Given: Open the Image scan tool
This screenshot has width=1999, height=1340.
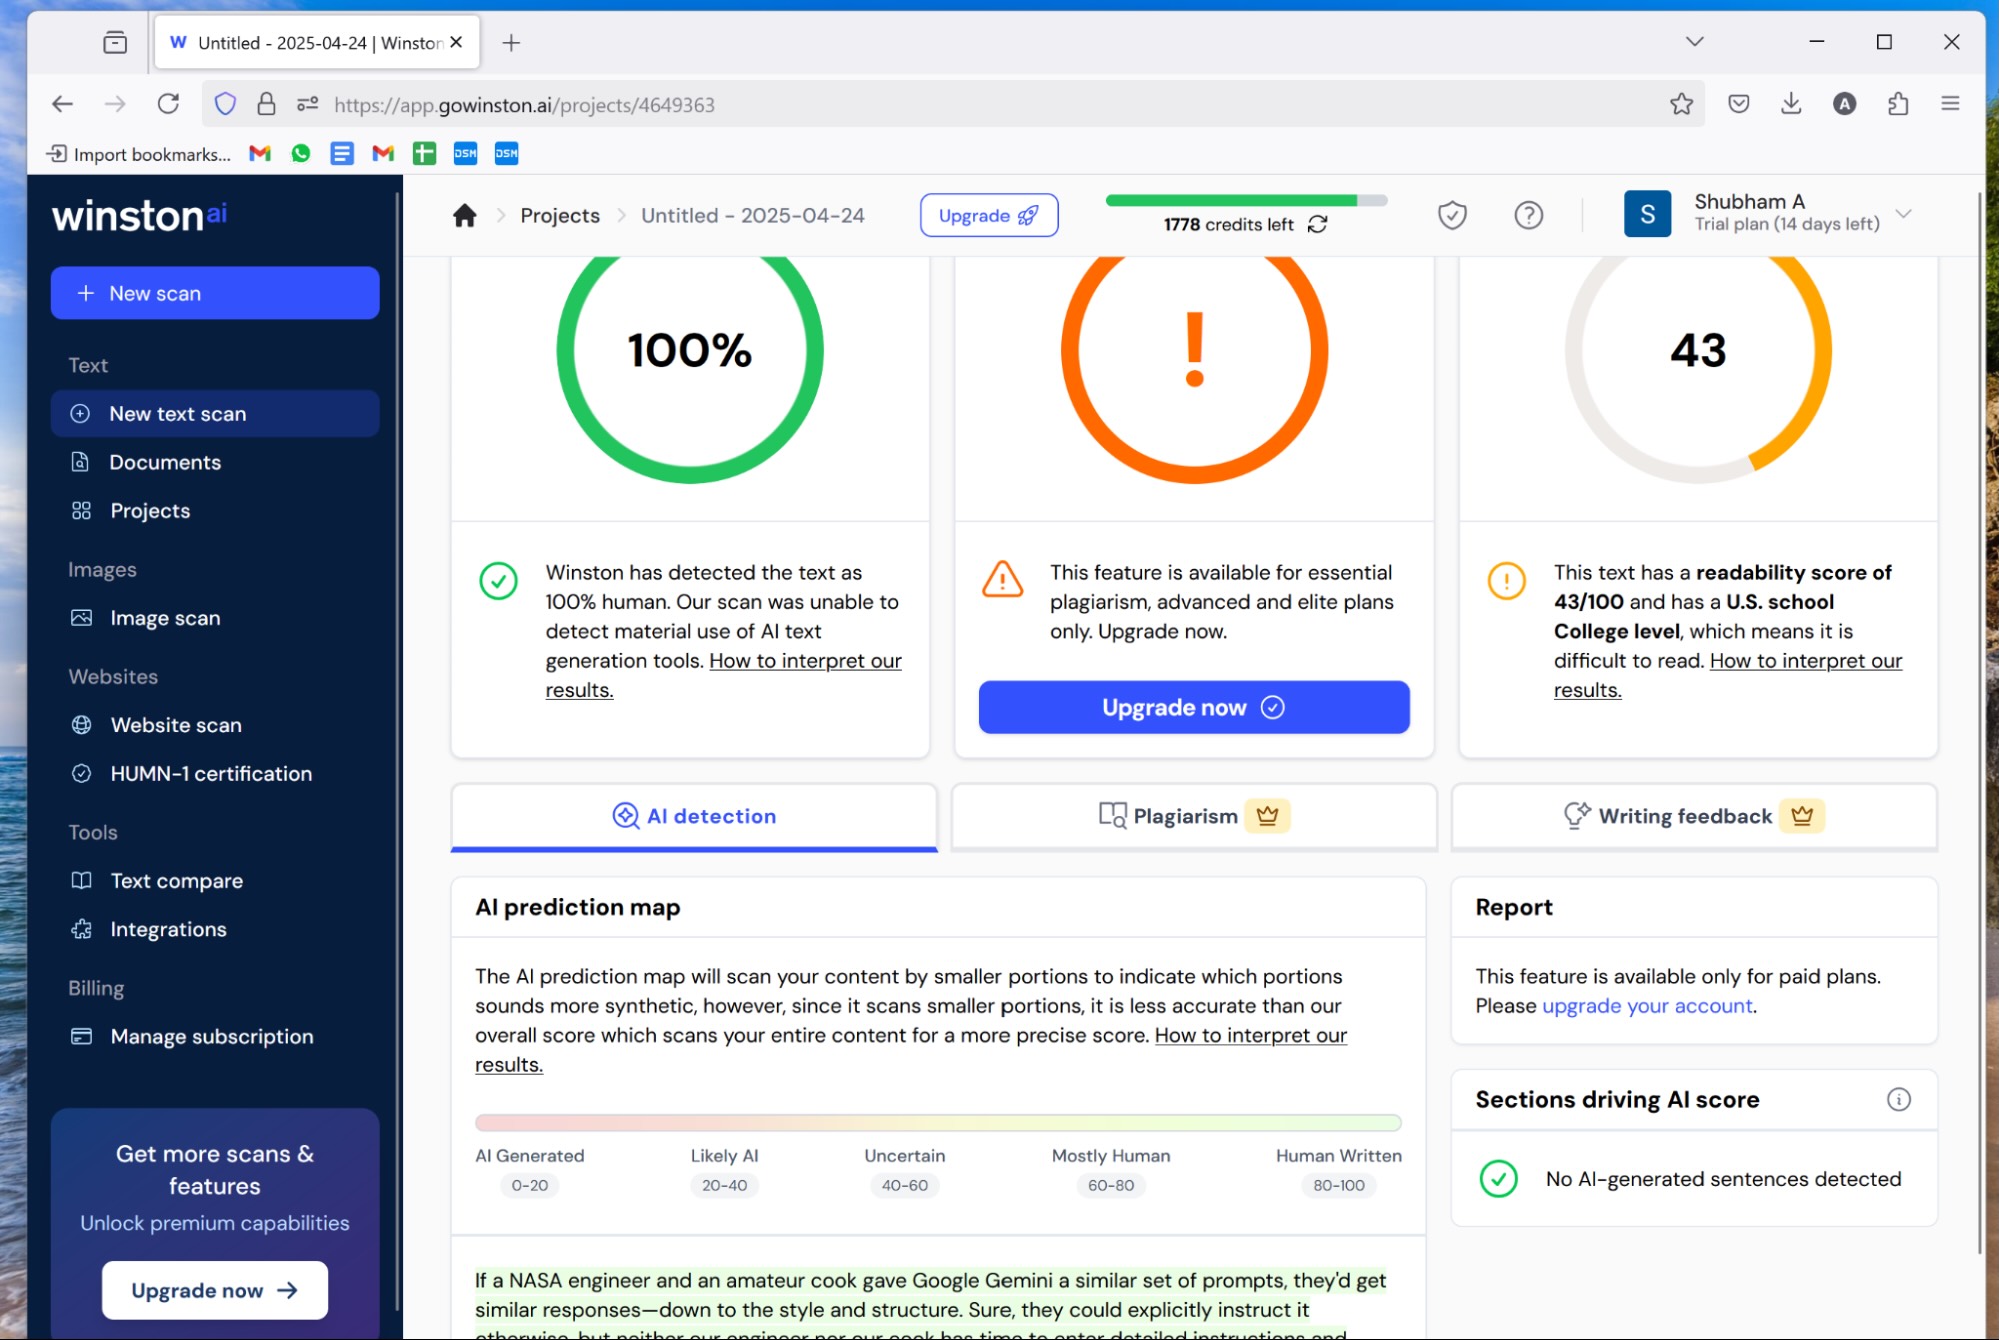Looking at the screenshot, I should pyautogui.click(x=165, y=617).
